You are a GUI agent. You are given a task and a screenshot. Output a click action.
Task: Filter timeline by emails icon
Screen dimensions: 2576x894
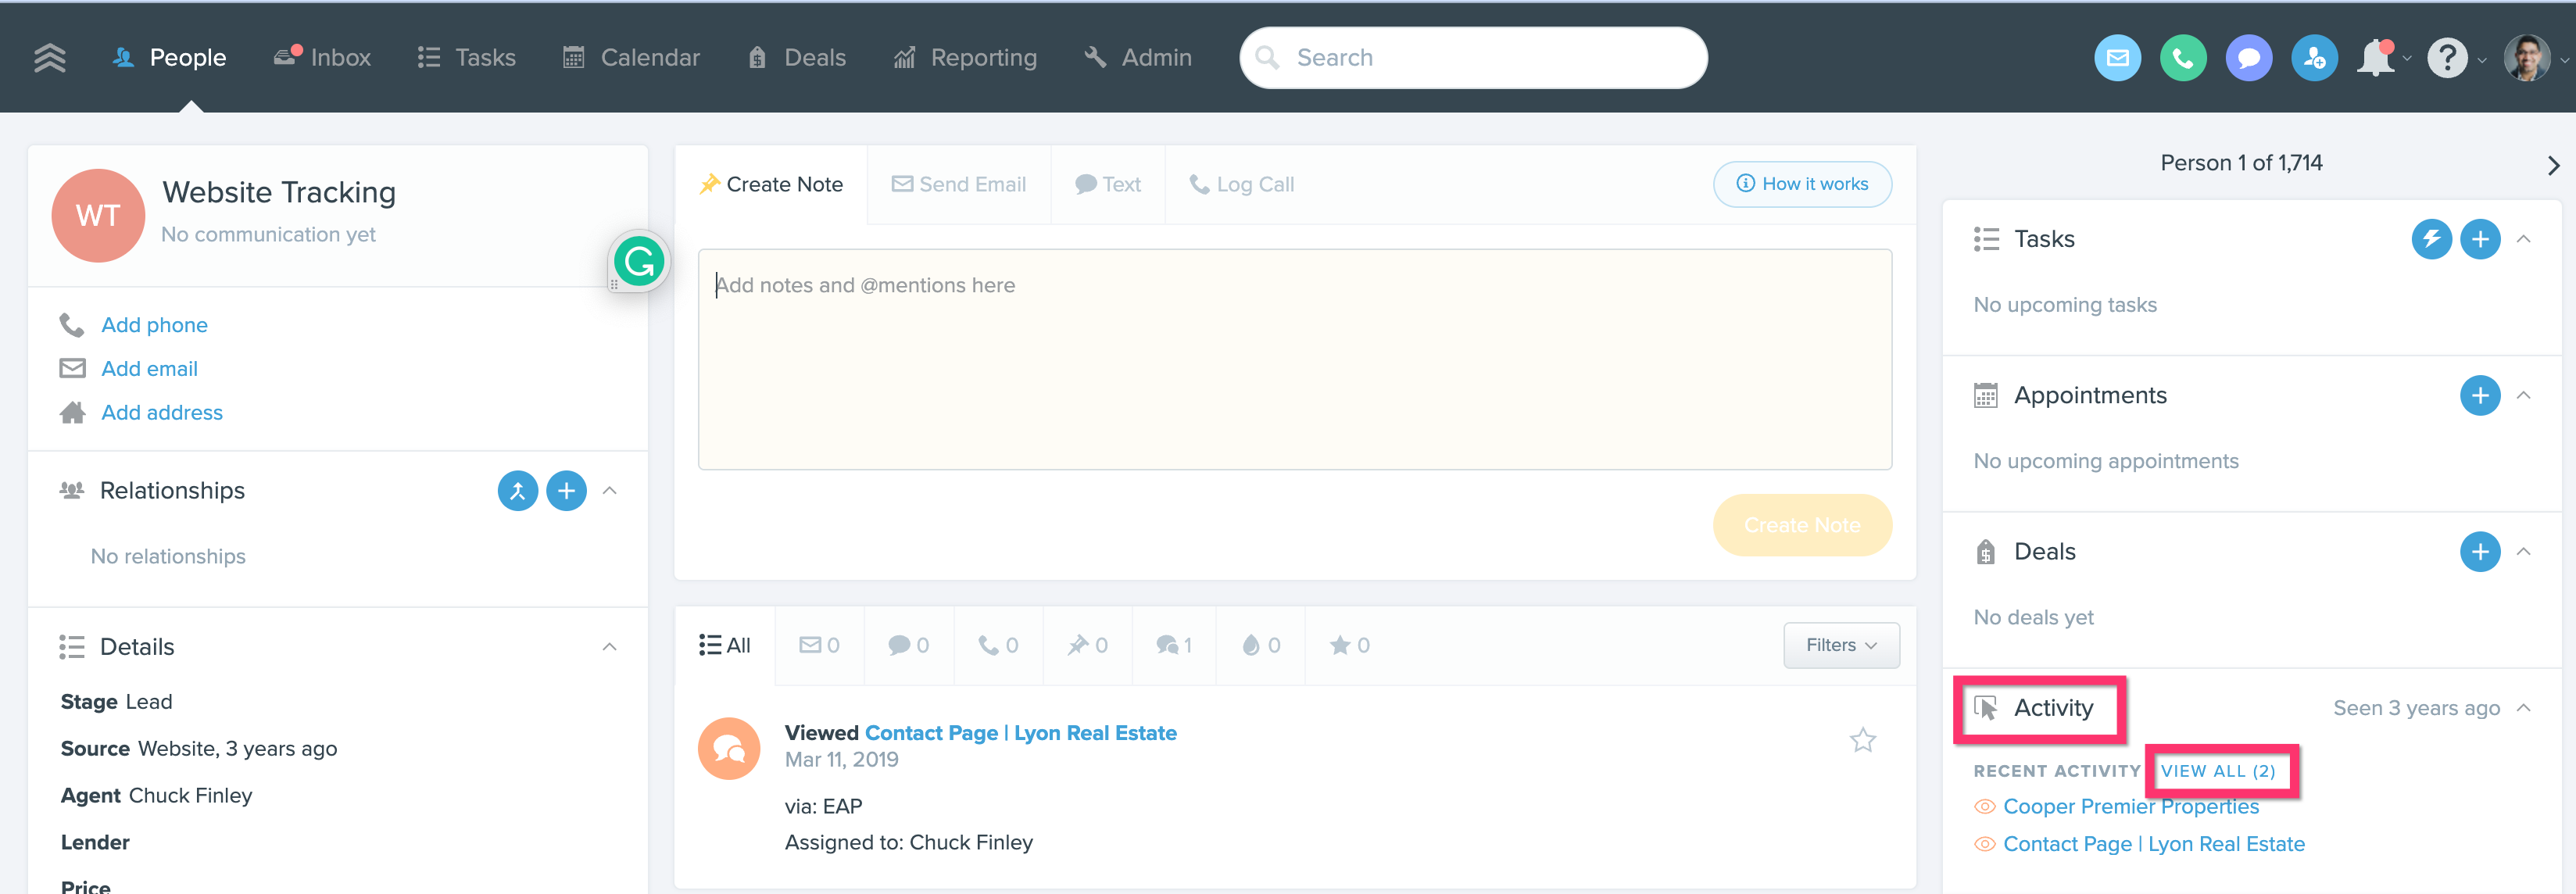[819, 645]
